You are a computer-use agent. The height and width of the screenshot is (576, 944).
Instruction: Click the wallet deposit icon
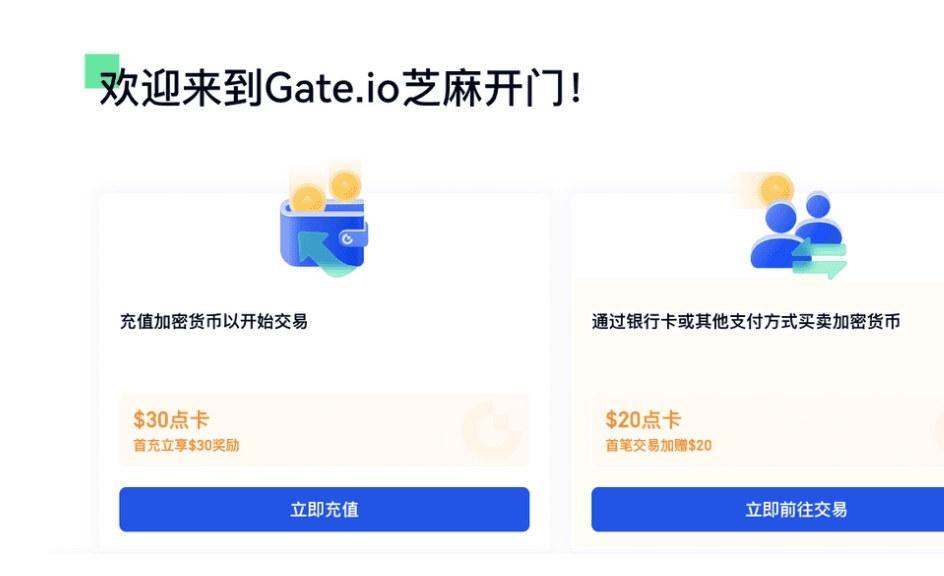[x=324, y=230]
